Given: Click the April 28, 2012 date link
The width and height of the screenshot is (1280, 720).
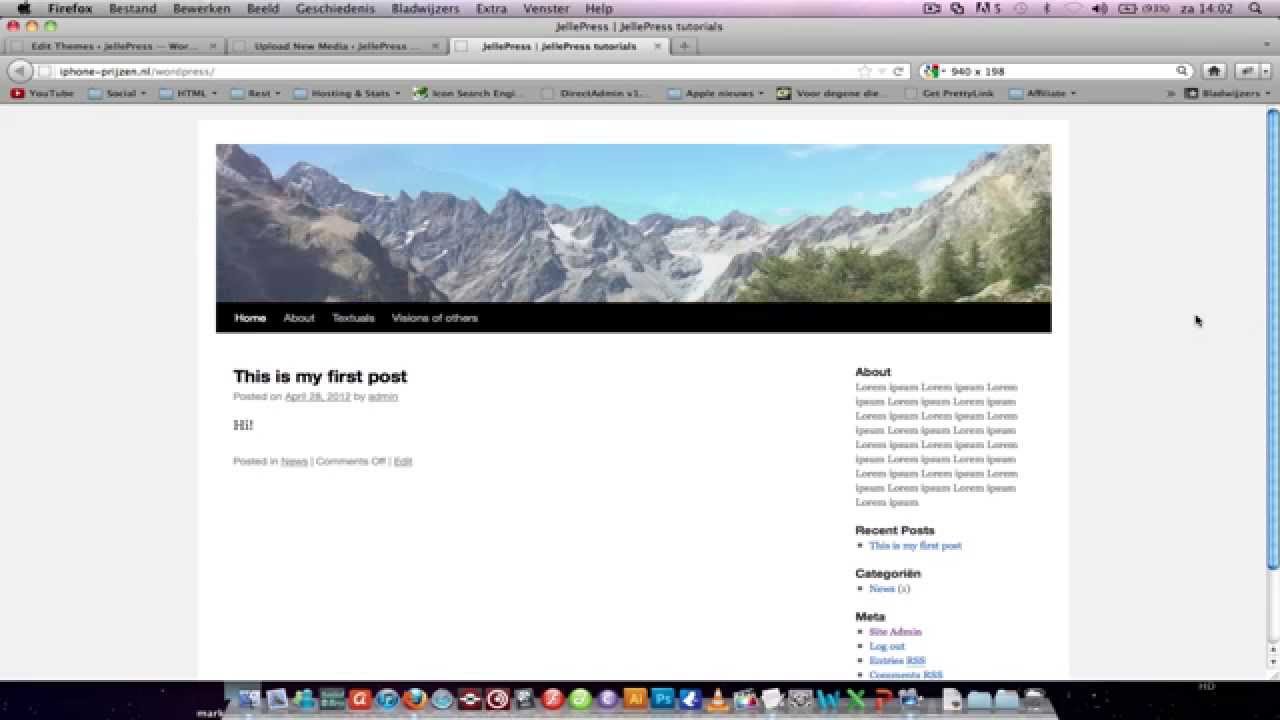Looking at the screenshot, I should click(x=318, y=397).
